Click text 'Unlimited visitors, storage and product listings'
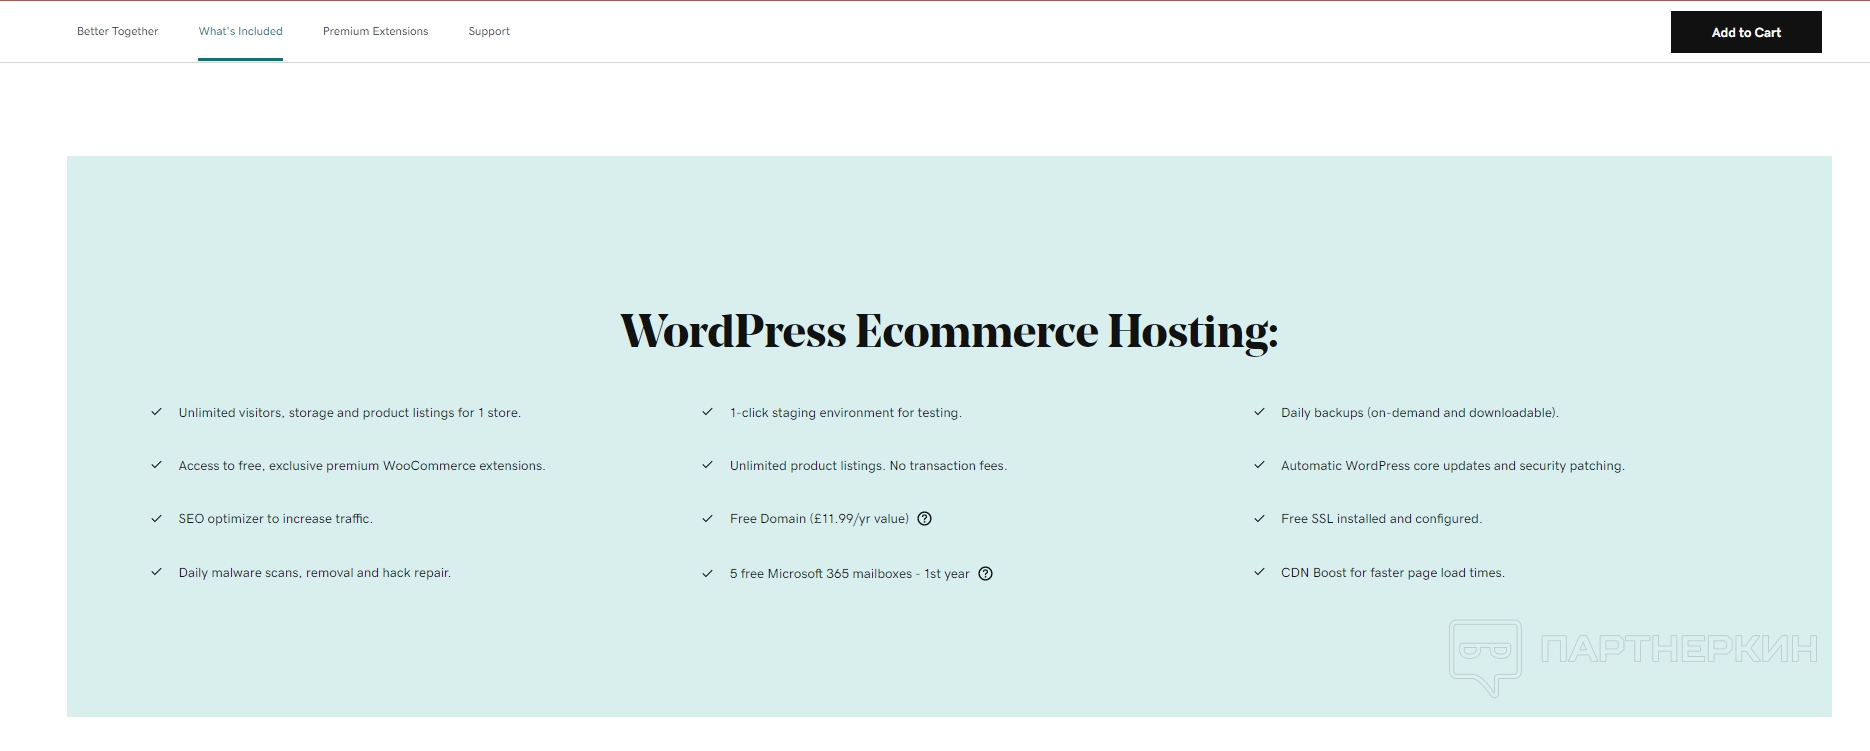 (316, 412)
